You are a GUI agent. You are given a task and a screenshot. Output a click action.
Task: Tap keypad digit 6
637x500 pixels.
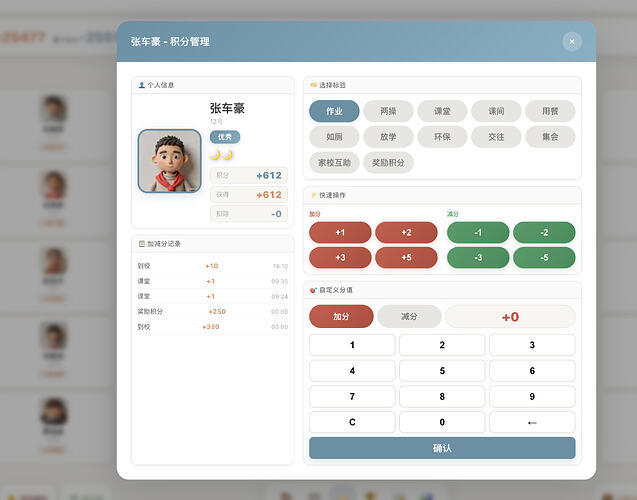coord(532,370)
